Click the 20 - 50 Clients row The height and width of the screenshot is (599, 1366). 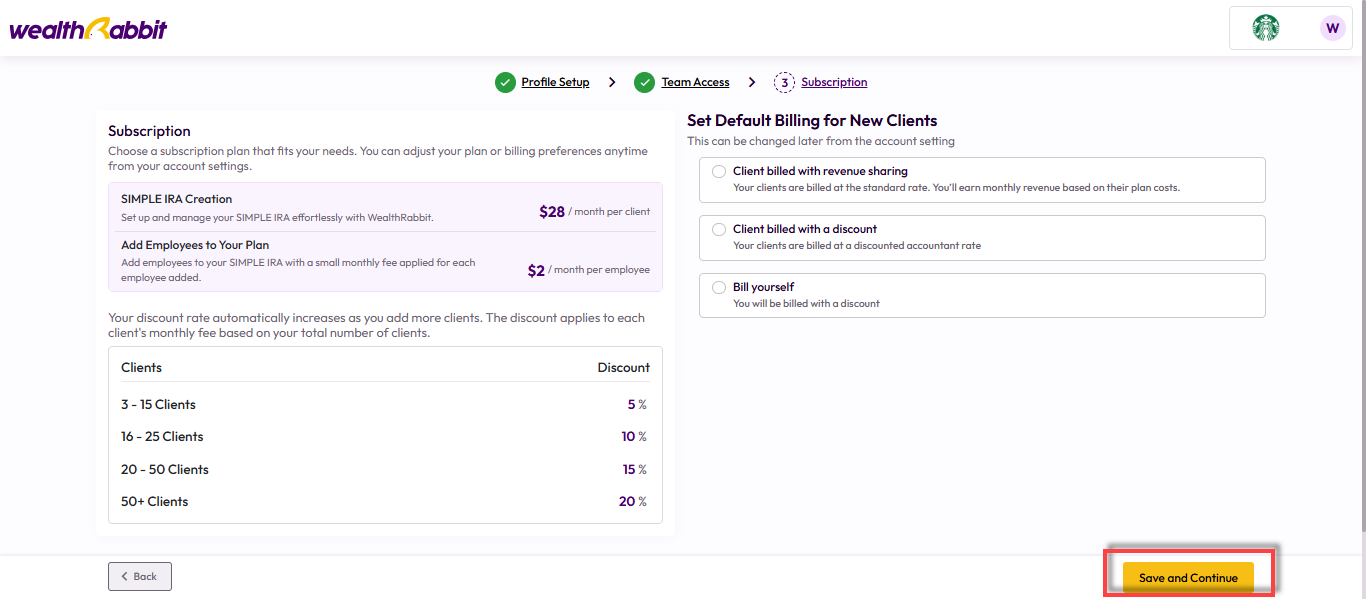[x=385, y=470]
